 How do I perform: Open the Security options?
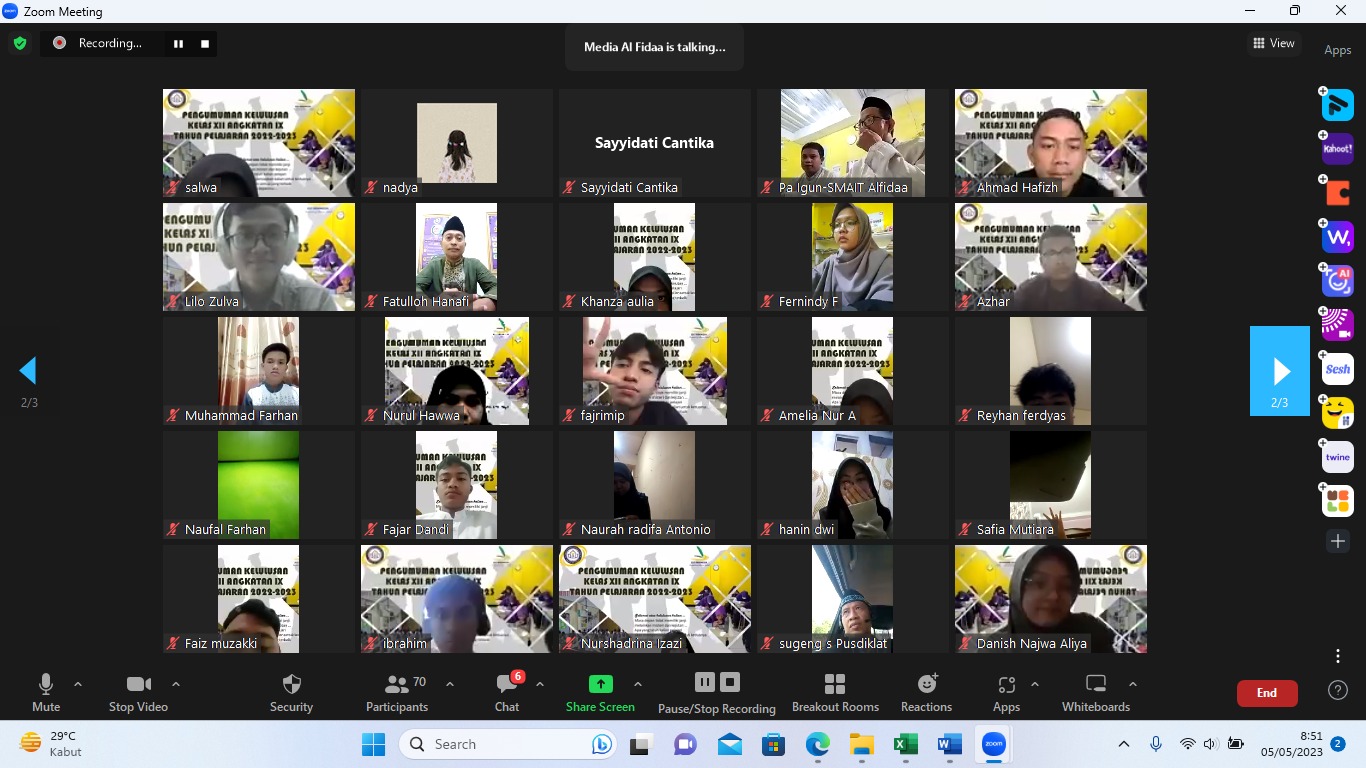tap(291, 692)
